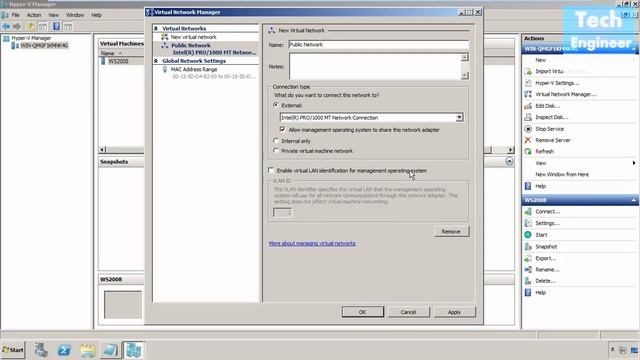Viewport: 640px width, 360px height.
Task: Click the Rename action icon
Action: pyautogui.click(x=528, y=269)
